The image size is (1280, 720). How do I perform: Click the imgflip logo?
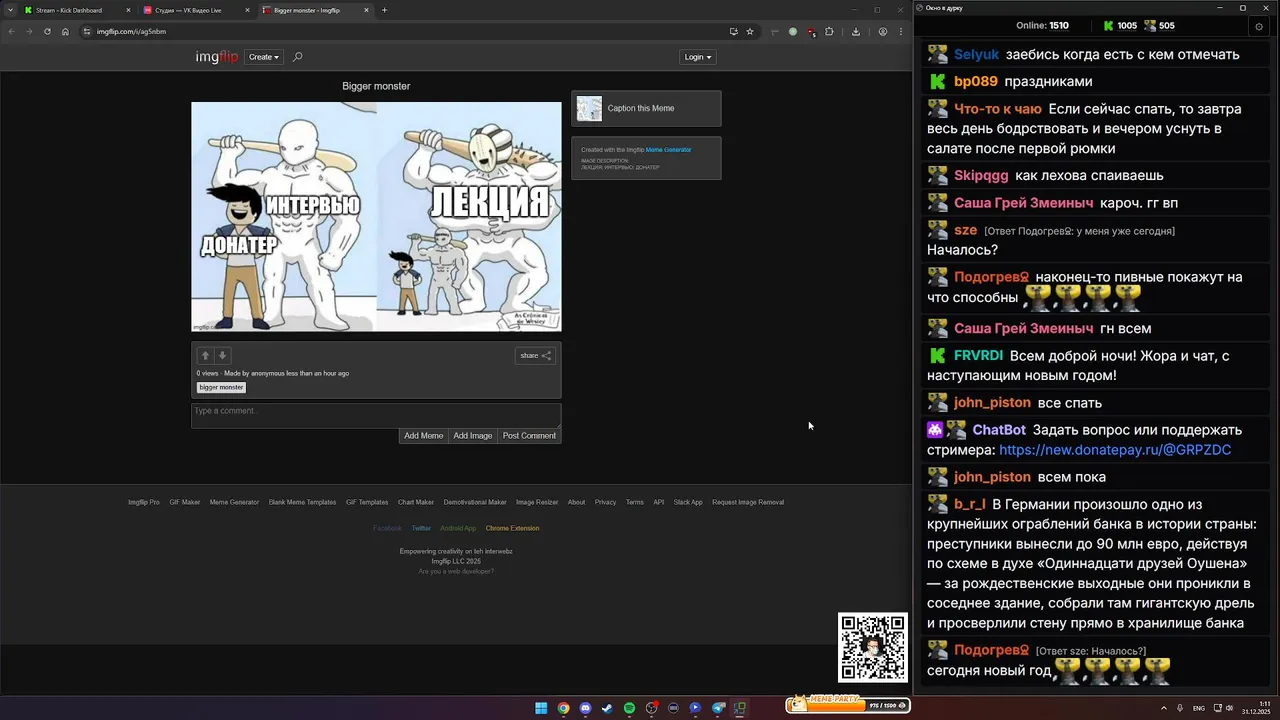pos(217,57)
